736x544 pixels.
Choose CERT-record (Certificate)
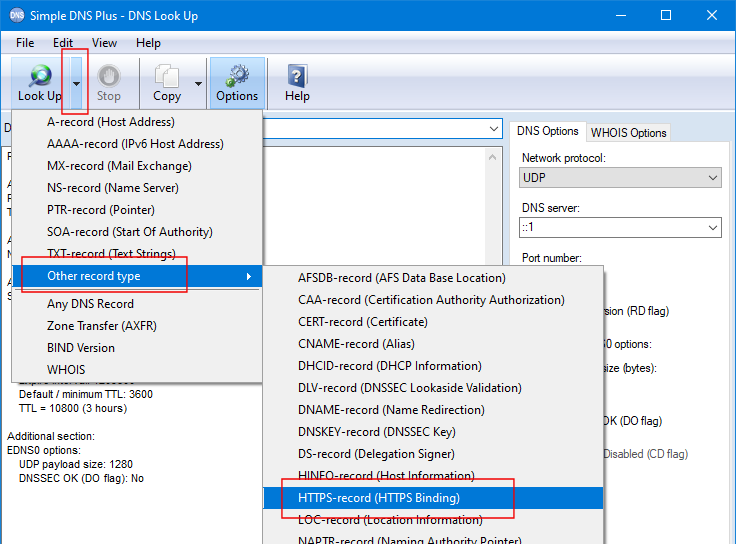tap(433, 322)
